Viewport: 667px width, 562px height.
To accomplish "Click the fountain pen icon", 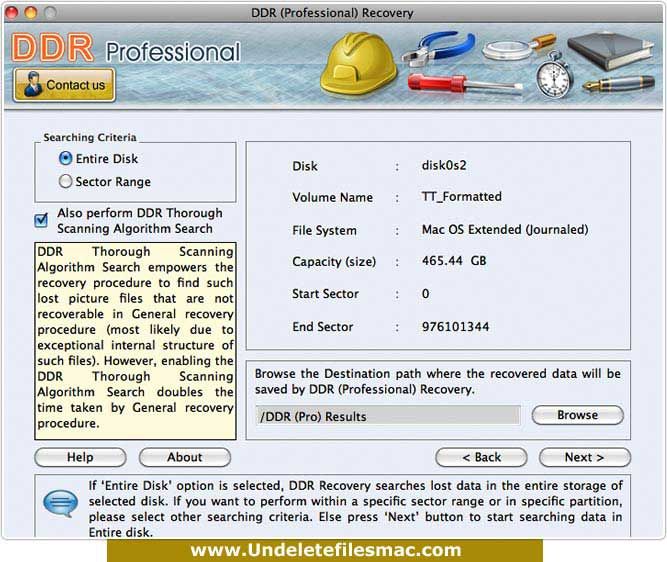I will pos(618,83).
